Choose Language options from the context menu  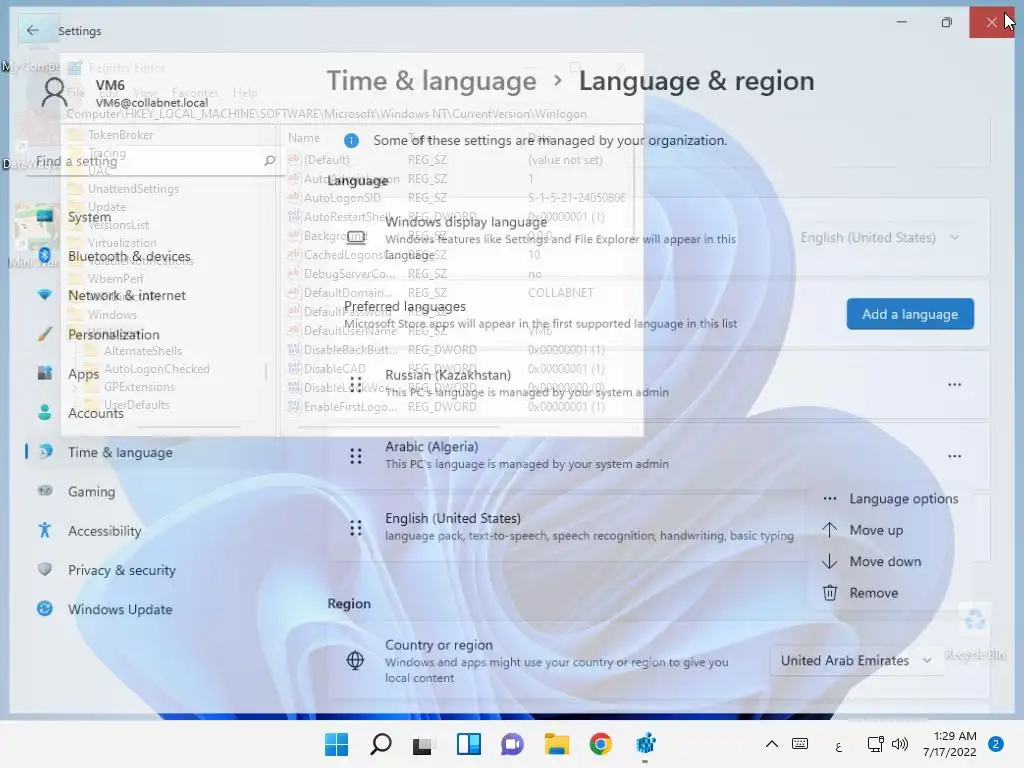889,499
